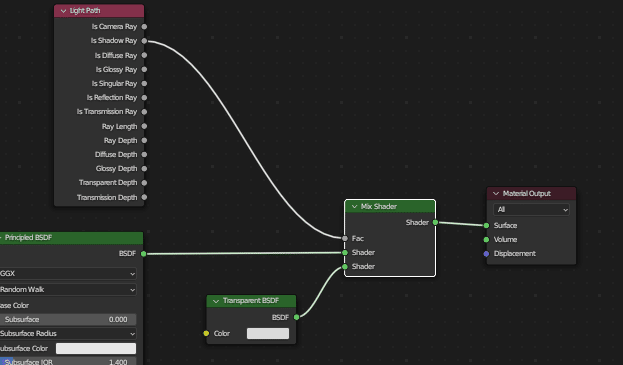Click the Mix Shader Fac input socket

click(x=345, y=238)
